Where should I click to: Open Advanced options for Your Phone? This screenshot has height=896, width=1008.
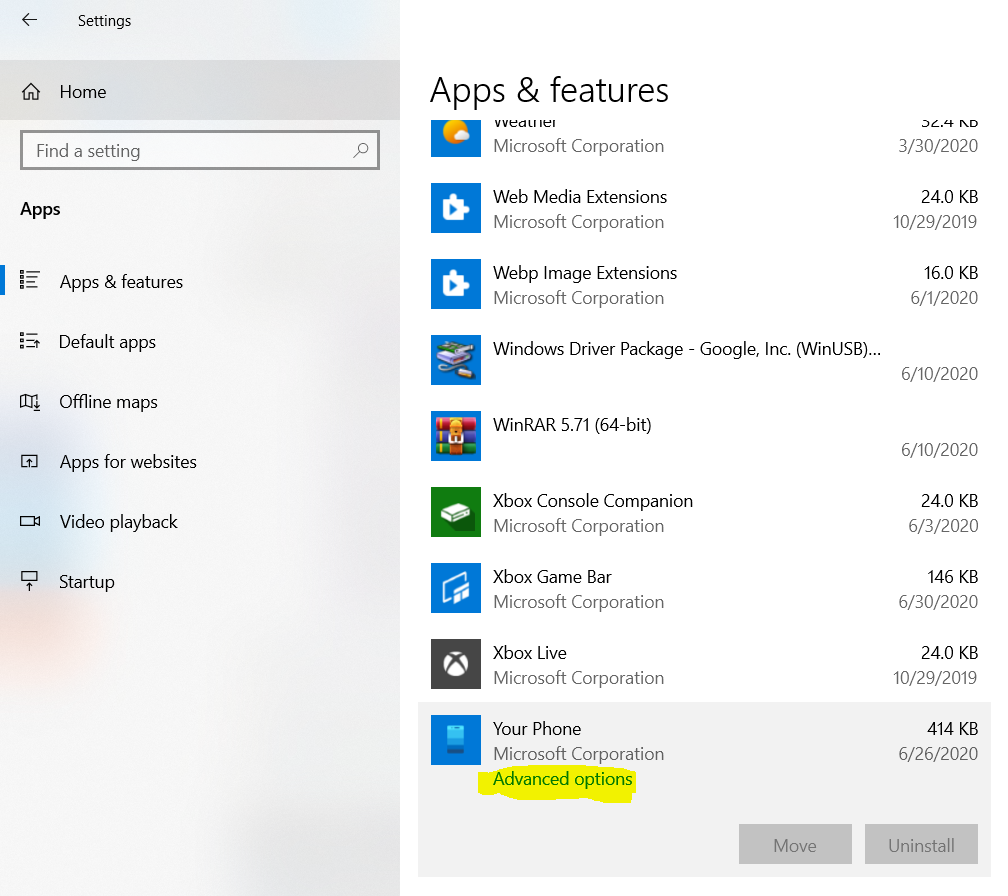(x=562, y=779)
